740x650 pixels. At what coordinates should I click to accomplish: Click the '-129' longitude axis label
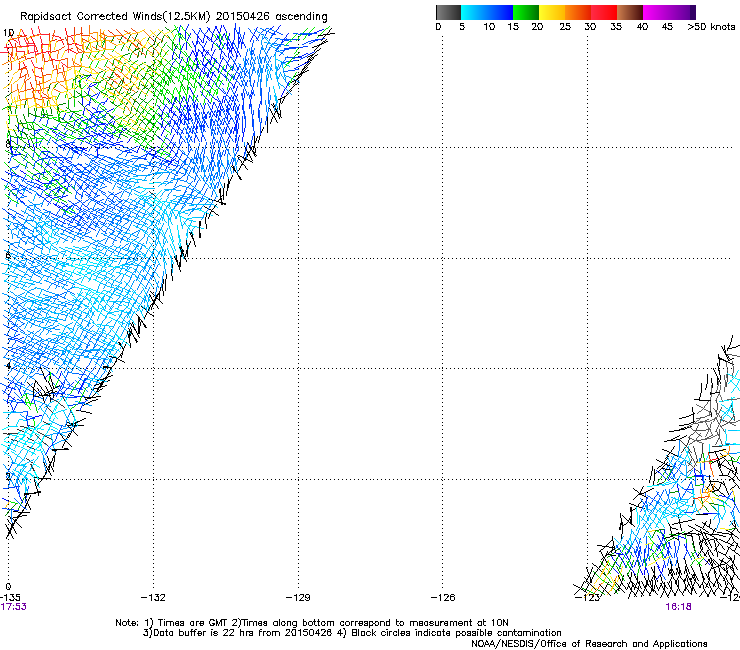(x=298, y=598)
